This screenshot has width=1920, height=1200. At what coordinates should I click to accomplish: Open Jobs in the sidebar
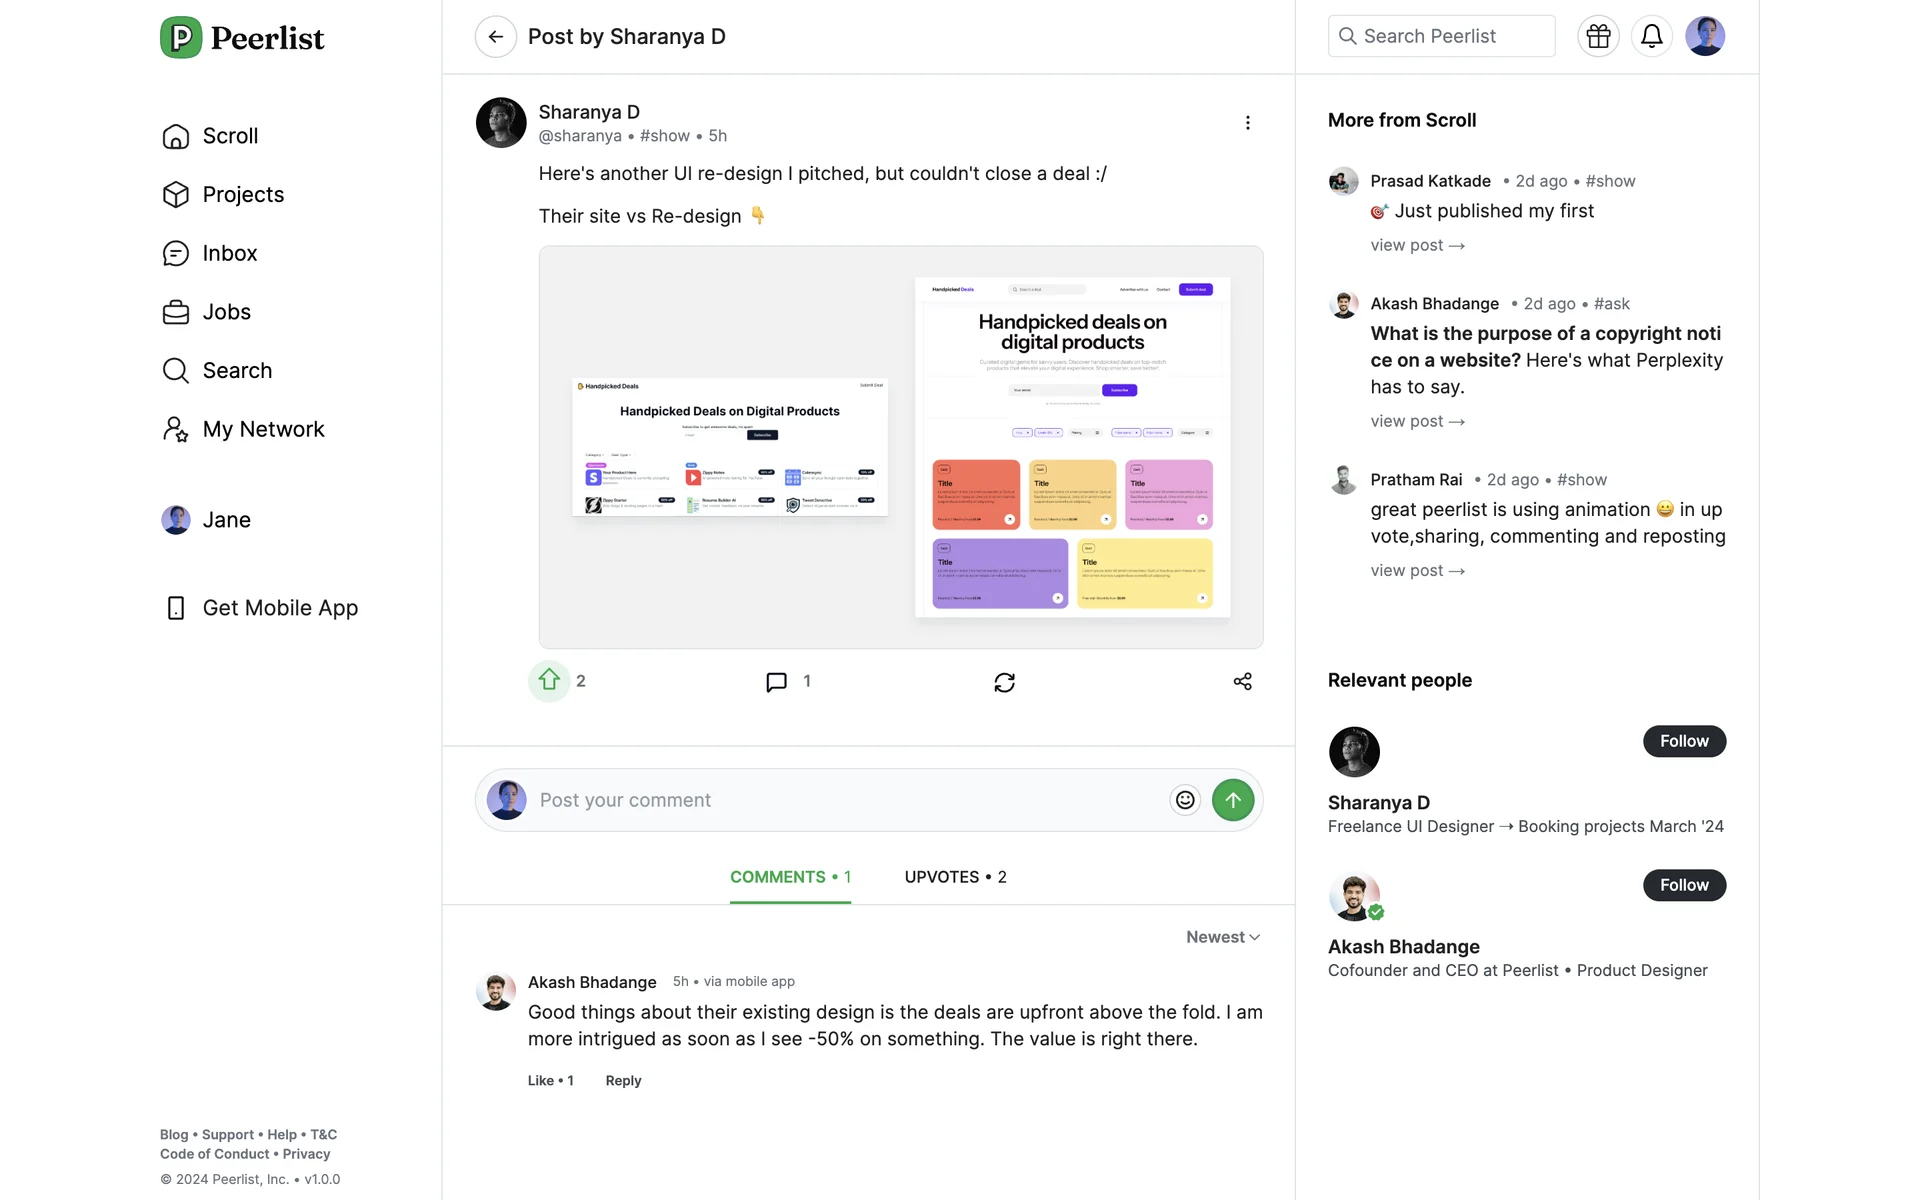(226, 312)
